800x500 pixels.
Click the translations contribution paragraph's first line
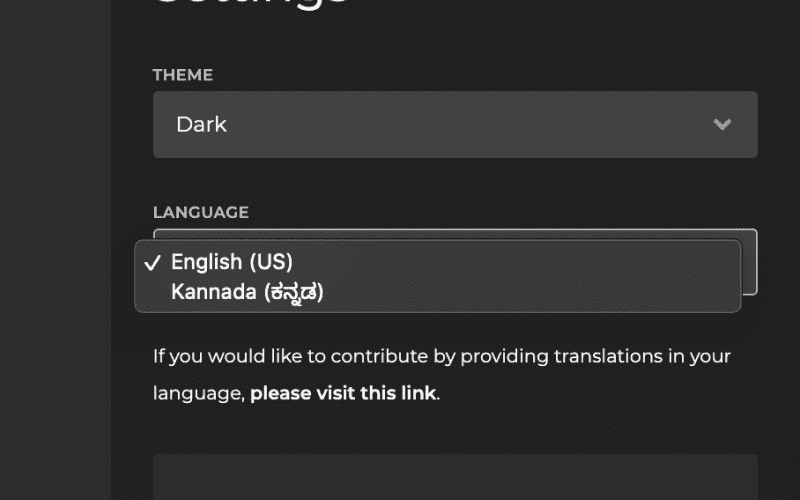(441, 356)
